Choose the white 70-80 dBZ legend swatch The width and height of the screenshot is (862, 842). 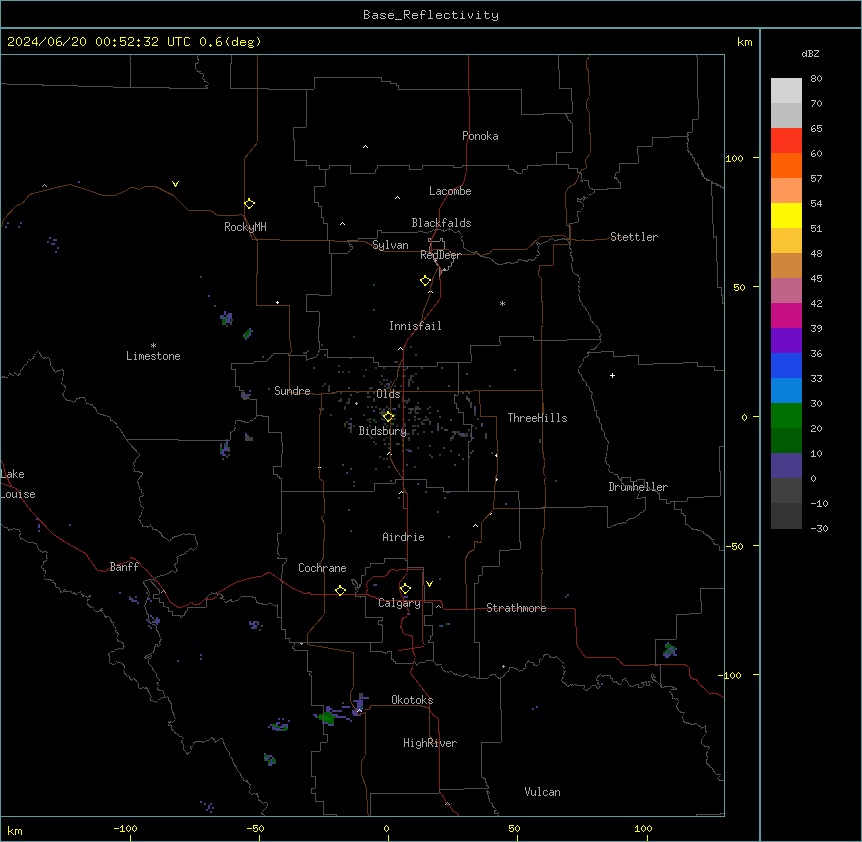(786, 90)
